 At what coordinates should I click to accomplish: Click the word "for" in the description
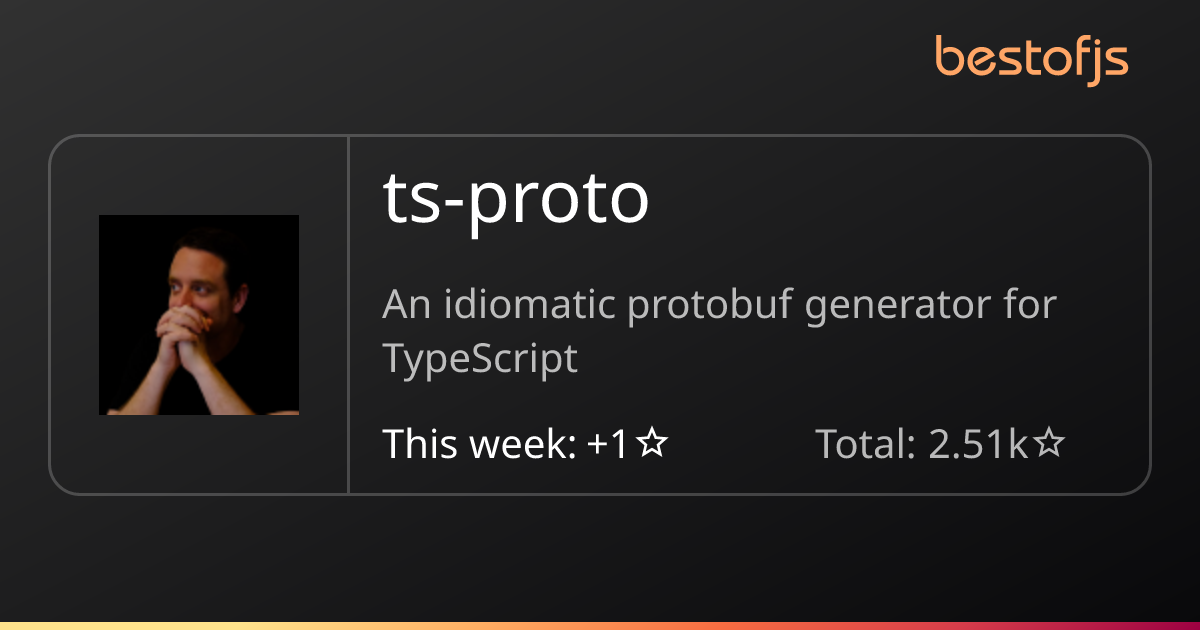(1031, 306)
